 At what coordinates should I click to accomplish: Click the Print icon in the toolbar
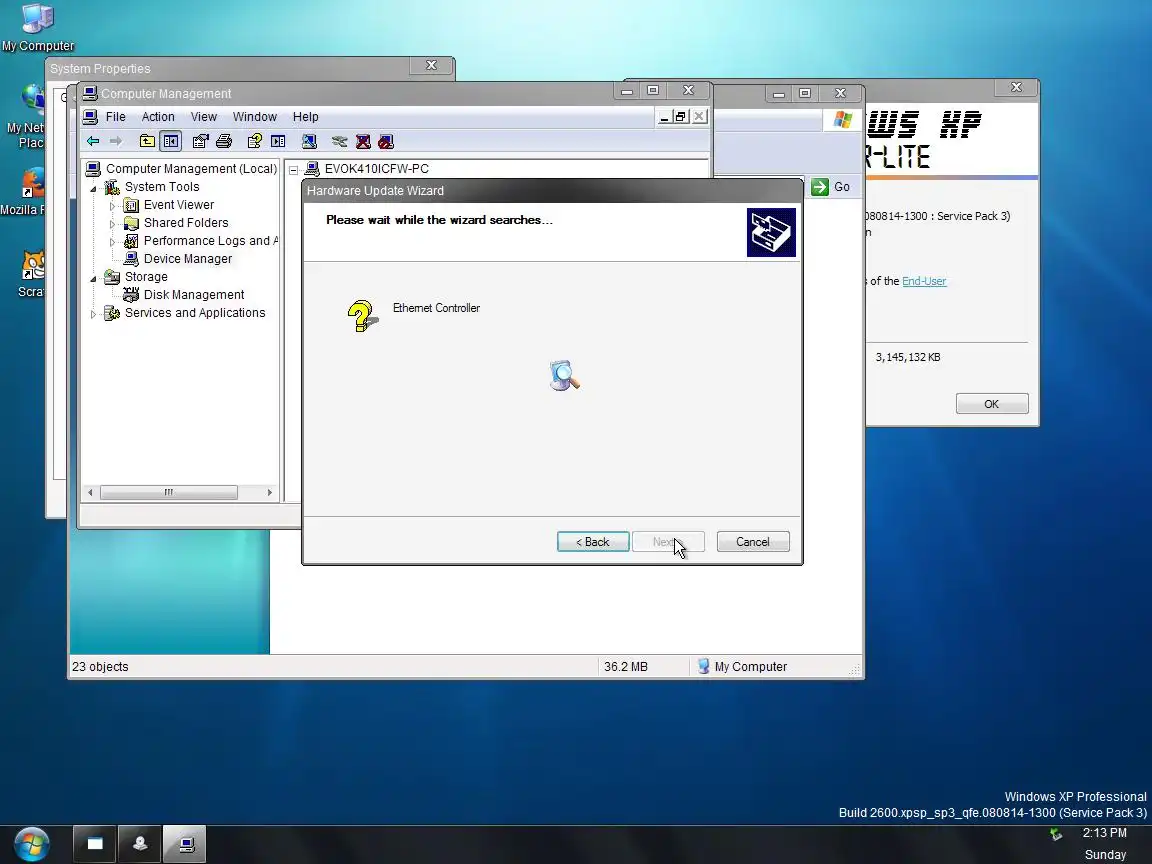coord(223,141)
